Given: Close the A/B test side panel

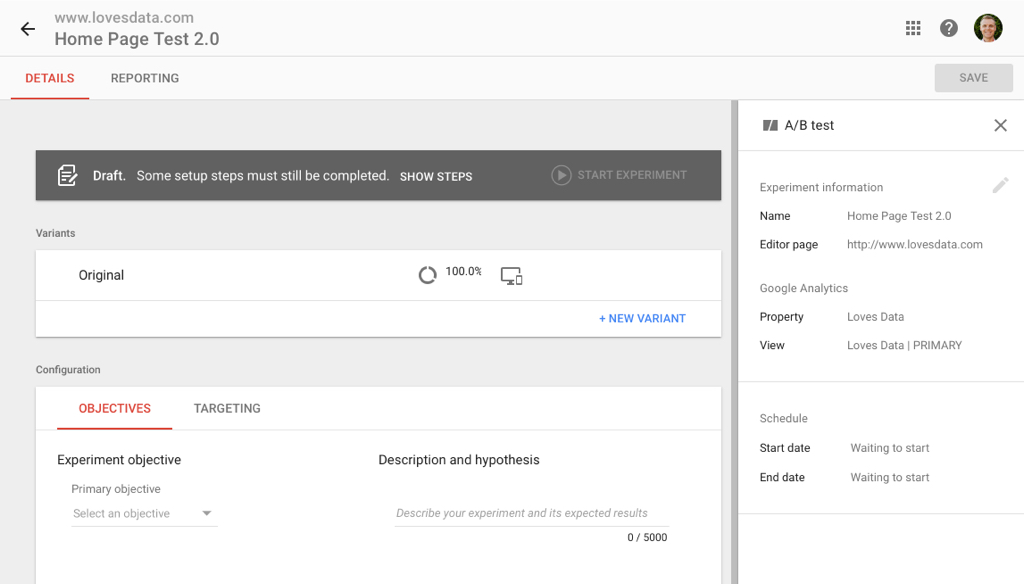Looking at the screenshot, I should [x=1000, y=125].
